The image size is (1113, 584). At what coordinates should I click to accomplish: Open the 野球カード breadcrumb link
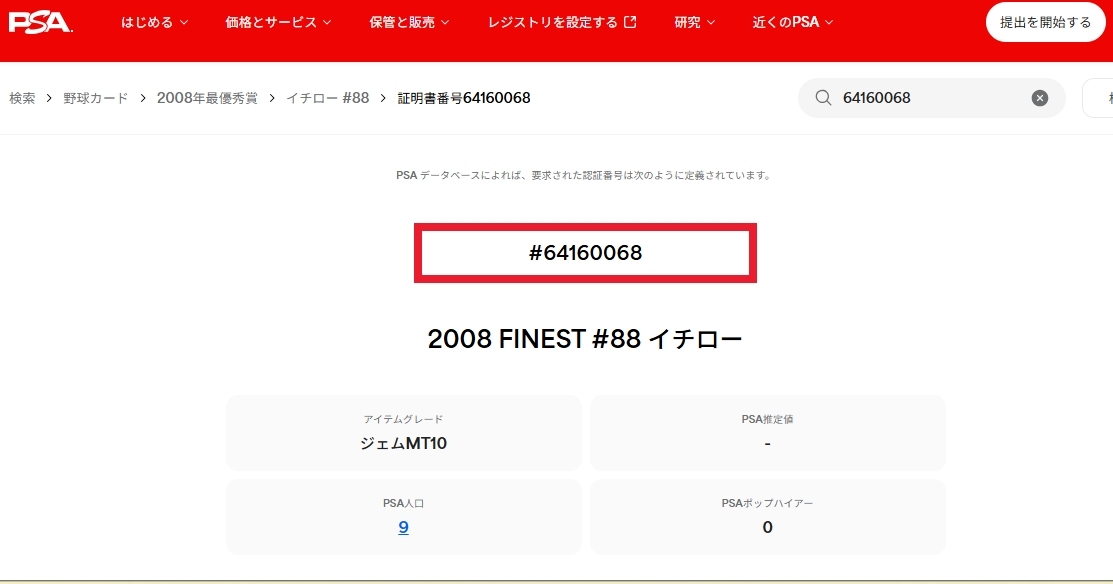click(x=96, y=98)
